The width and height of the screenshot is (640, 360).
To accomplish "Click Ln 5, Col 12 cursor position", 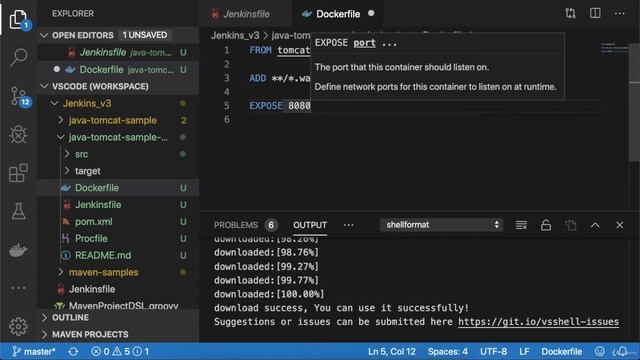I will pos(391,351).
